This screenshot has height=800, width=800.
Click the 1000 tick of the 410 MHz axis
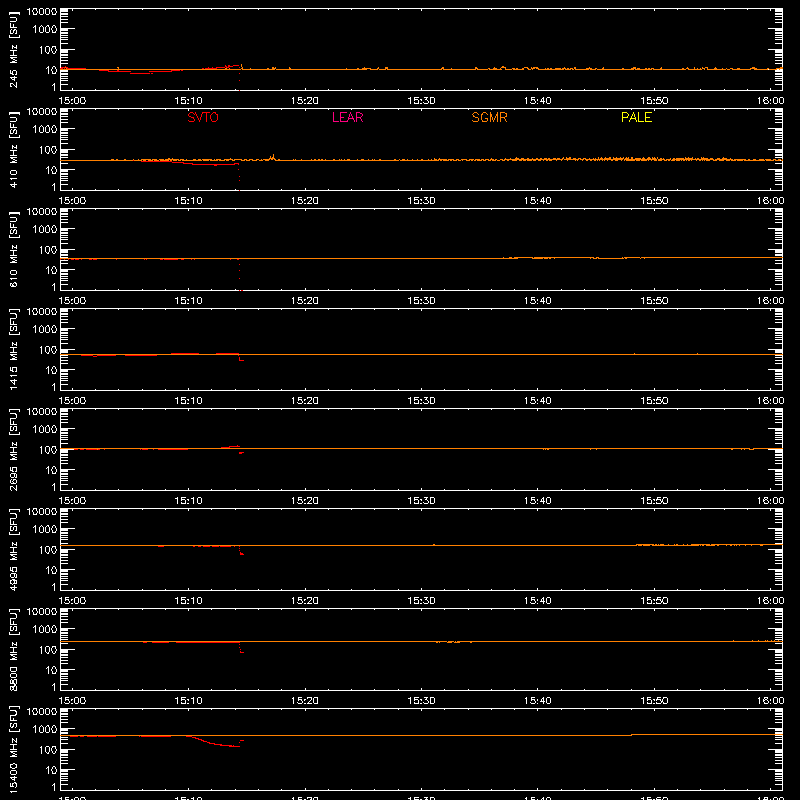[45, 130]
